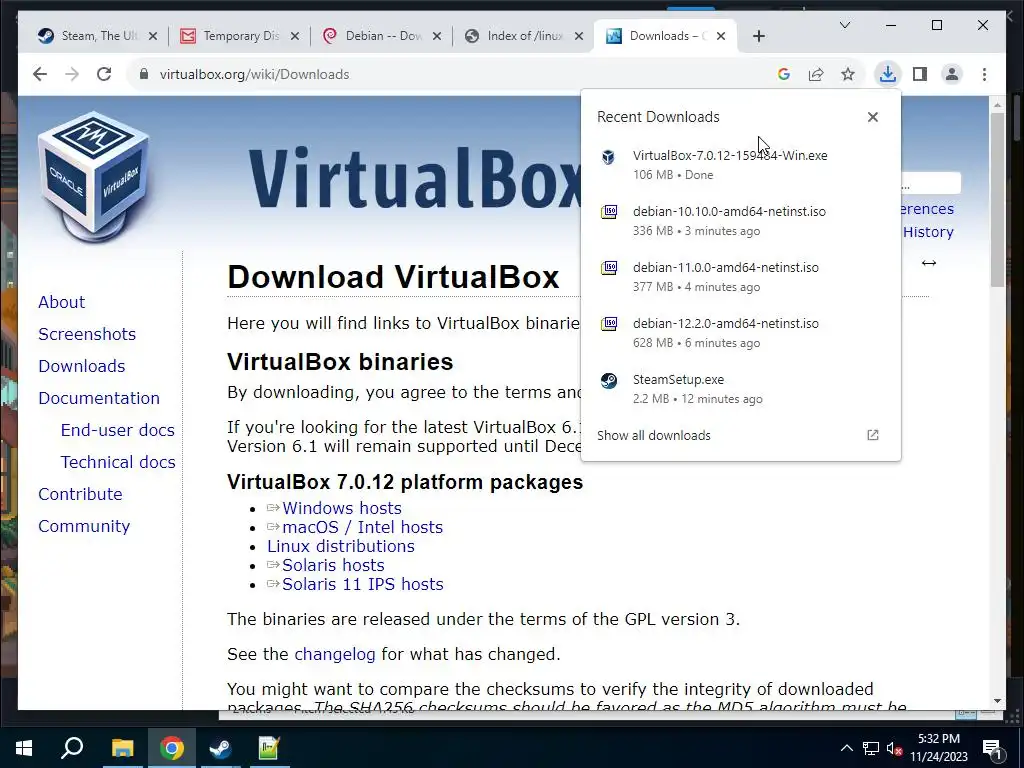Click the Solaris hosts link
Image resolution: width=1024 pixels, height=768 pixels.
coord(333,565)
